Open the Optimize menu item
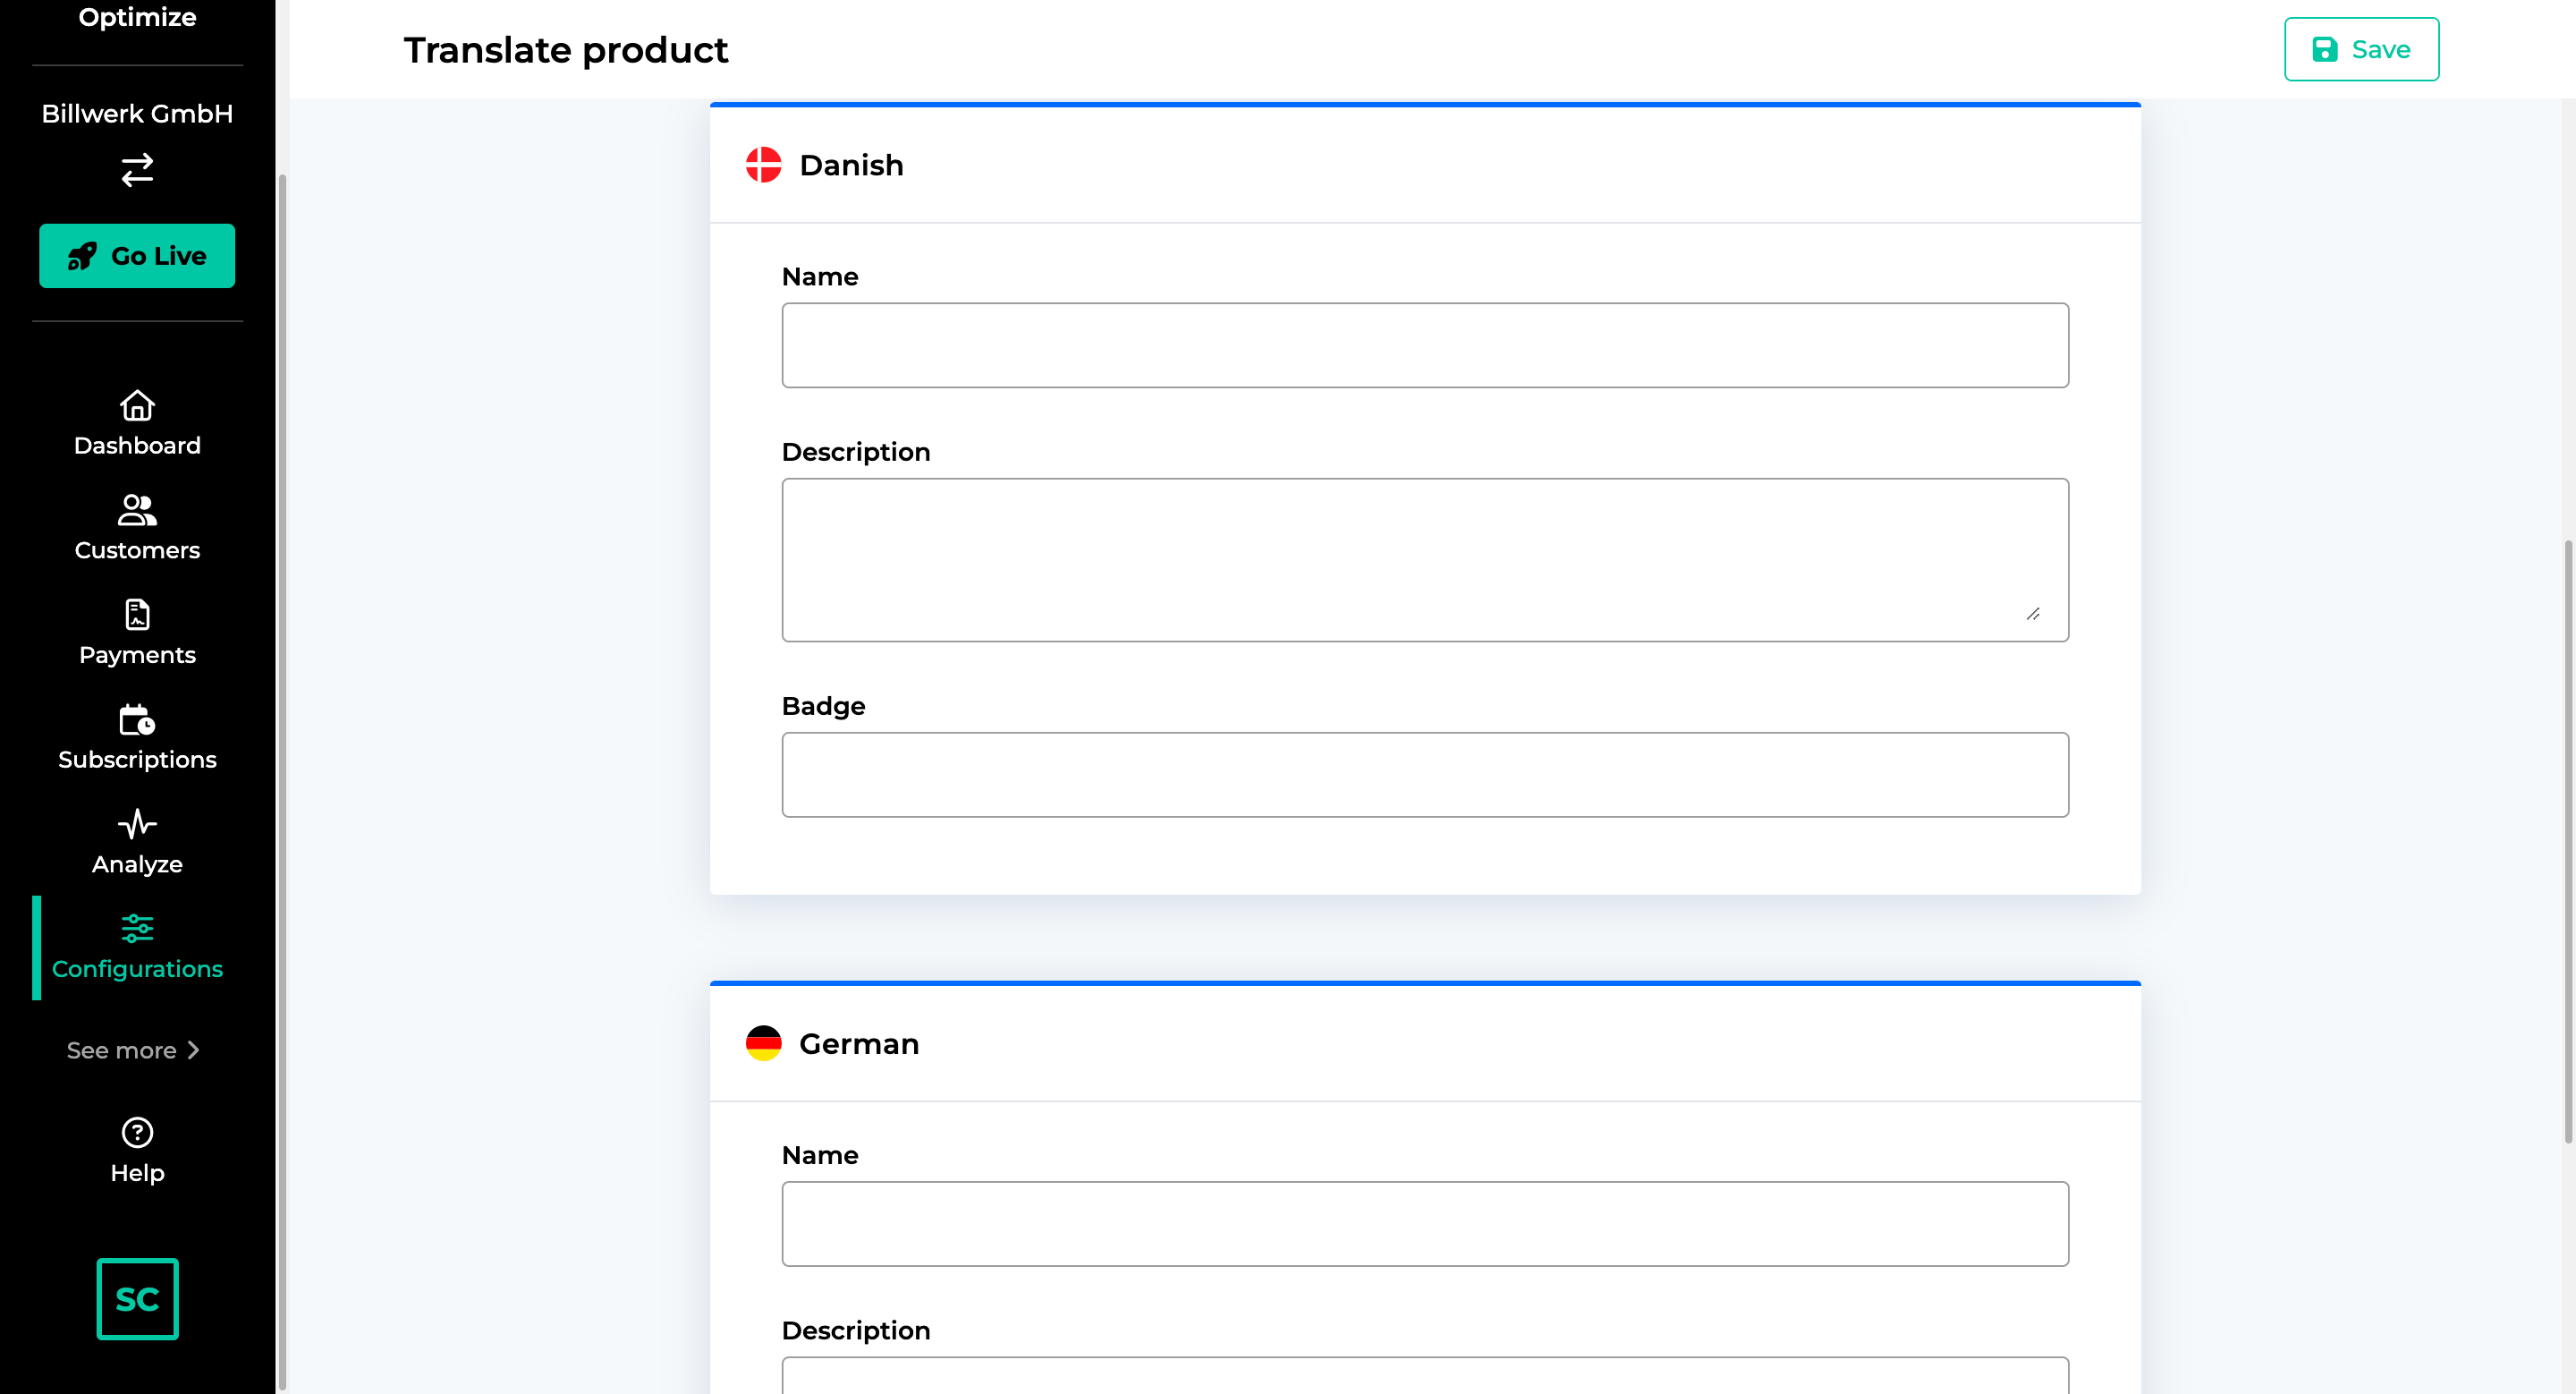Viewport: 2576px width, 1394px height. (x=137, y=17)
